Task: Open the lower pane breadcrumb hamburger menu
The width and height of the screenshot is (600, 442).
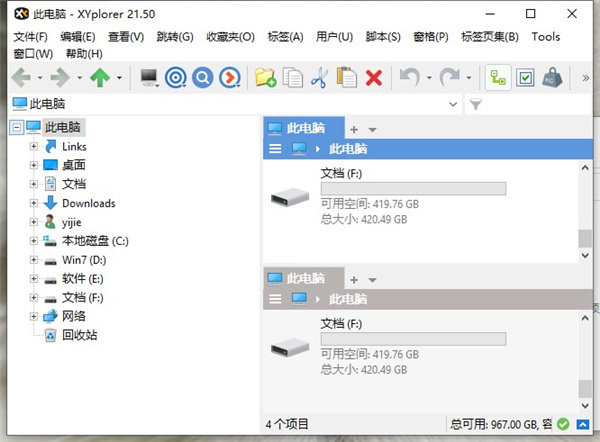Action: coord(275,299)
